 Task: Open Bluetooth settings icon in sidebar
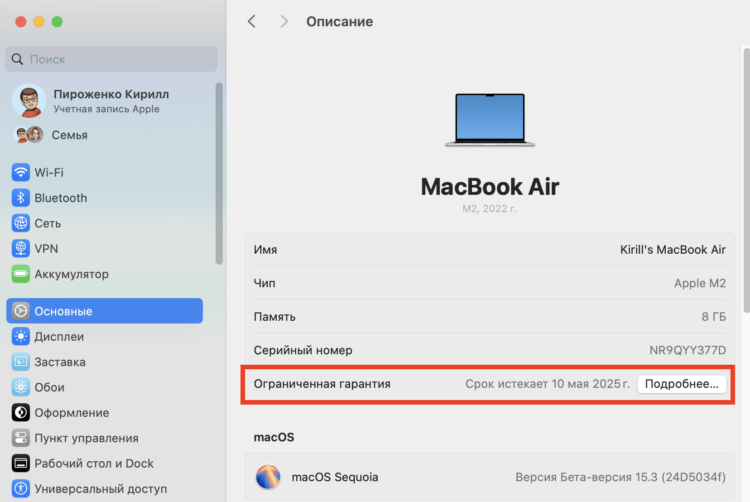pos(21,197)
